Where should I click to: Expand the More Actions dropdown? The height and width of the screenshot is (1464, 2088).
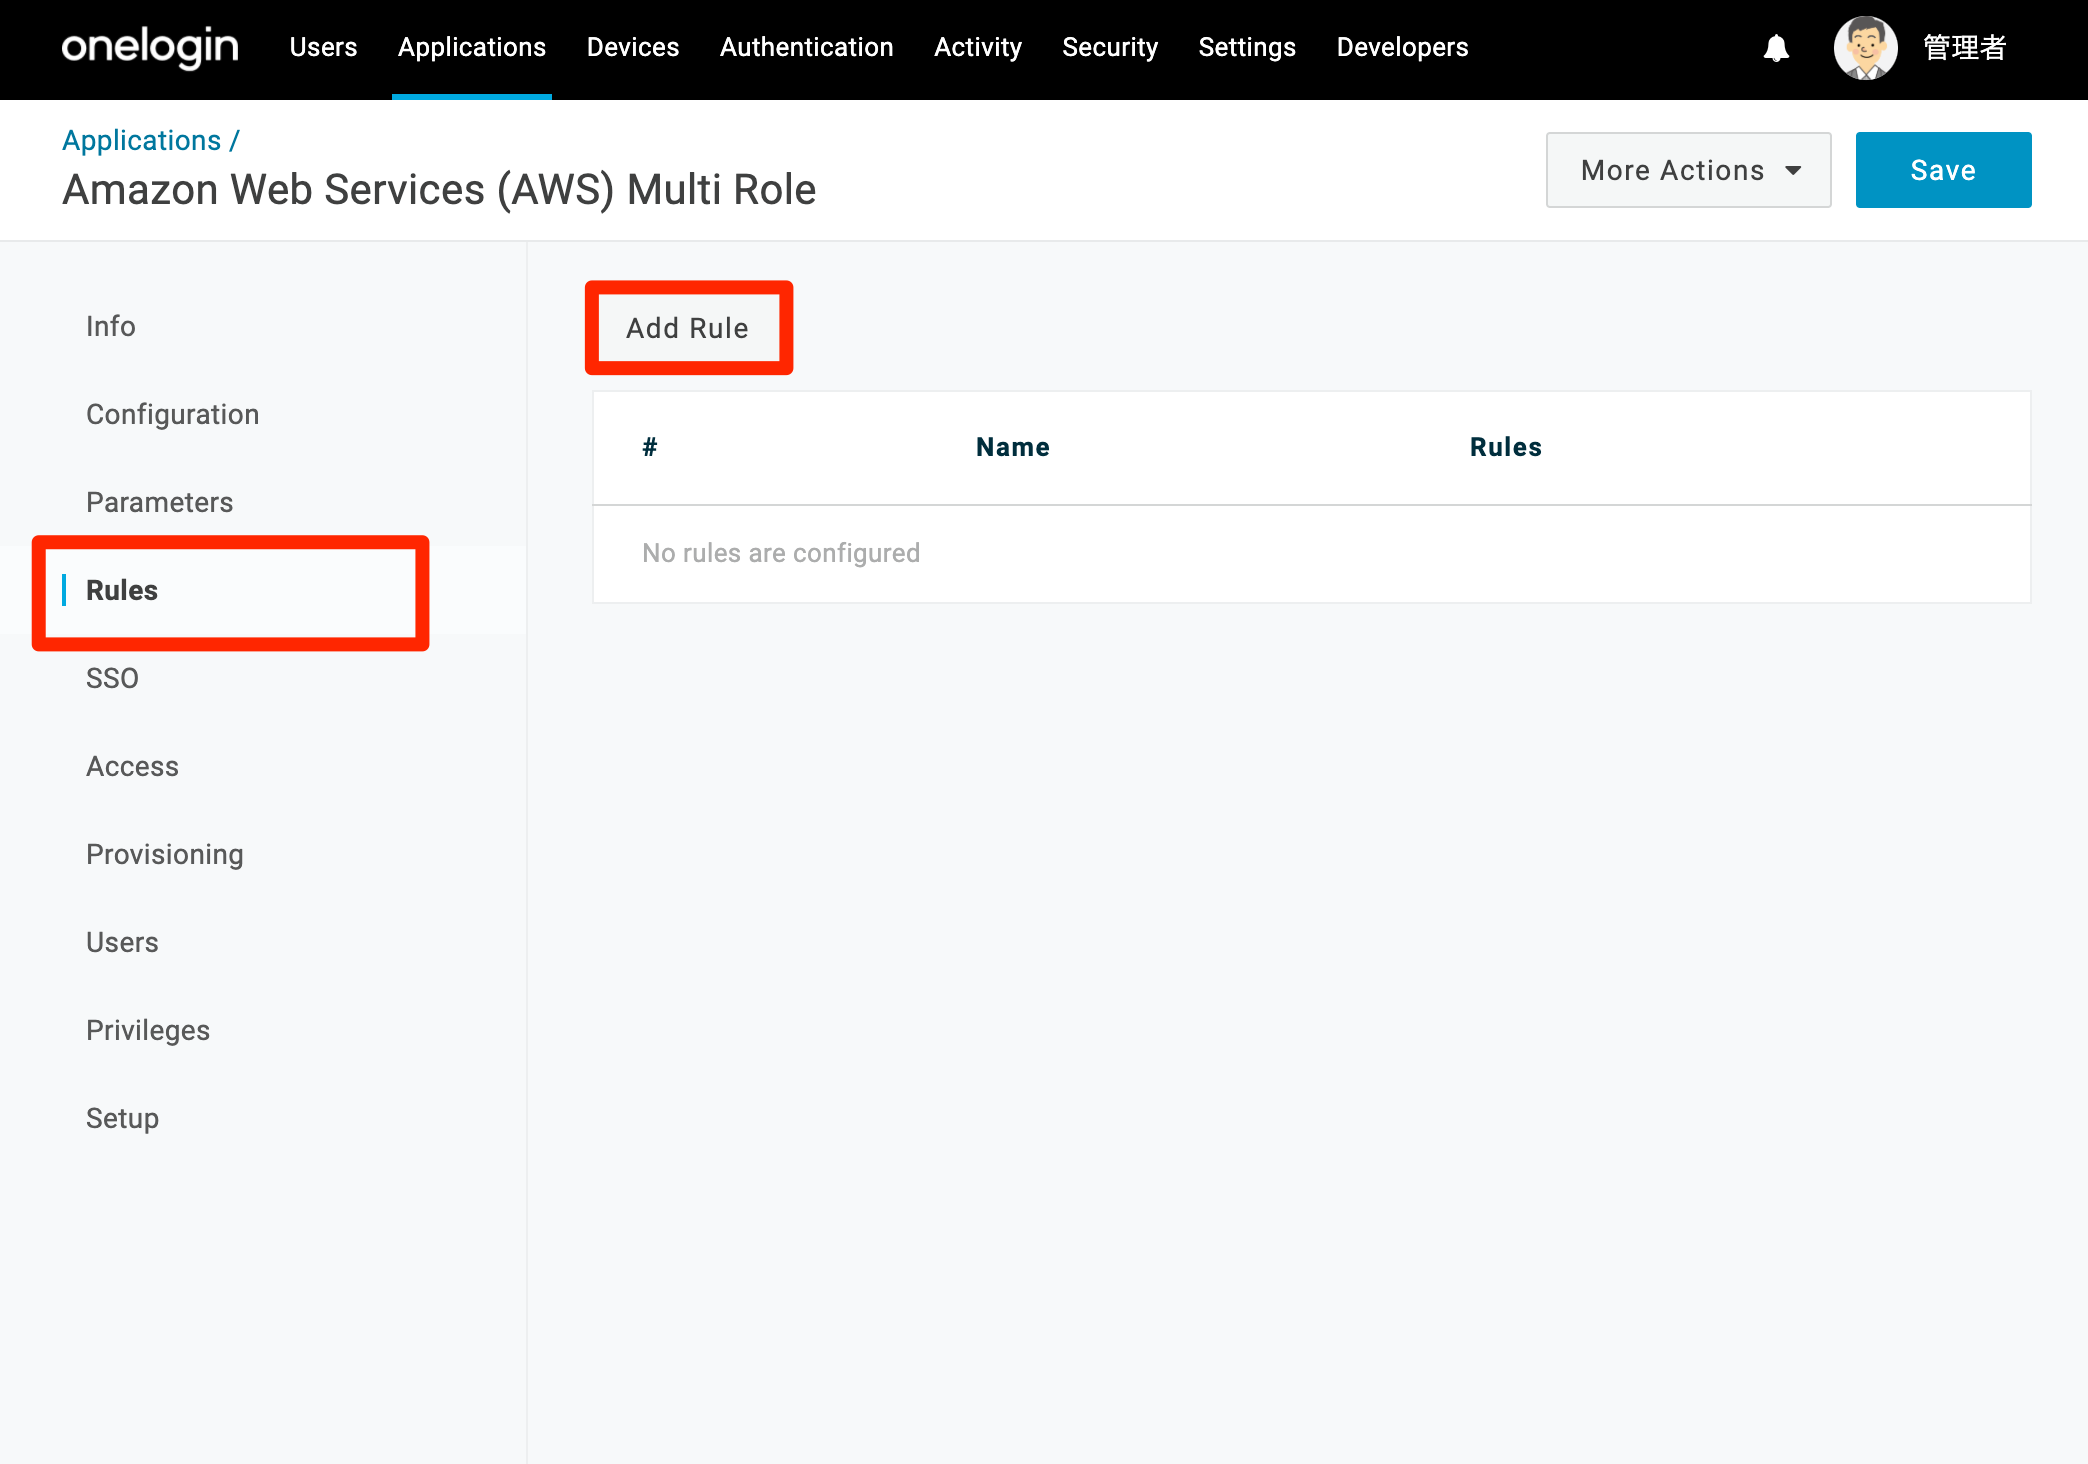pyautogui.click(x=1688, y=170)
